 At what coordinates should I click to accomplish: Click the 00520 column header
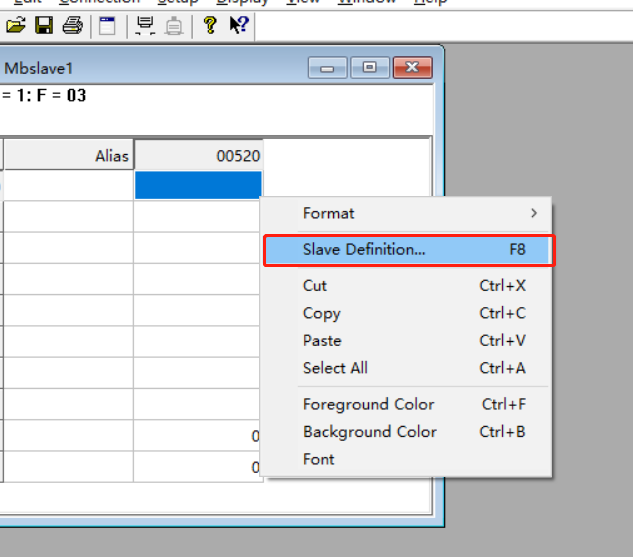(x=198, y=156)
